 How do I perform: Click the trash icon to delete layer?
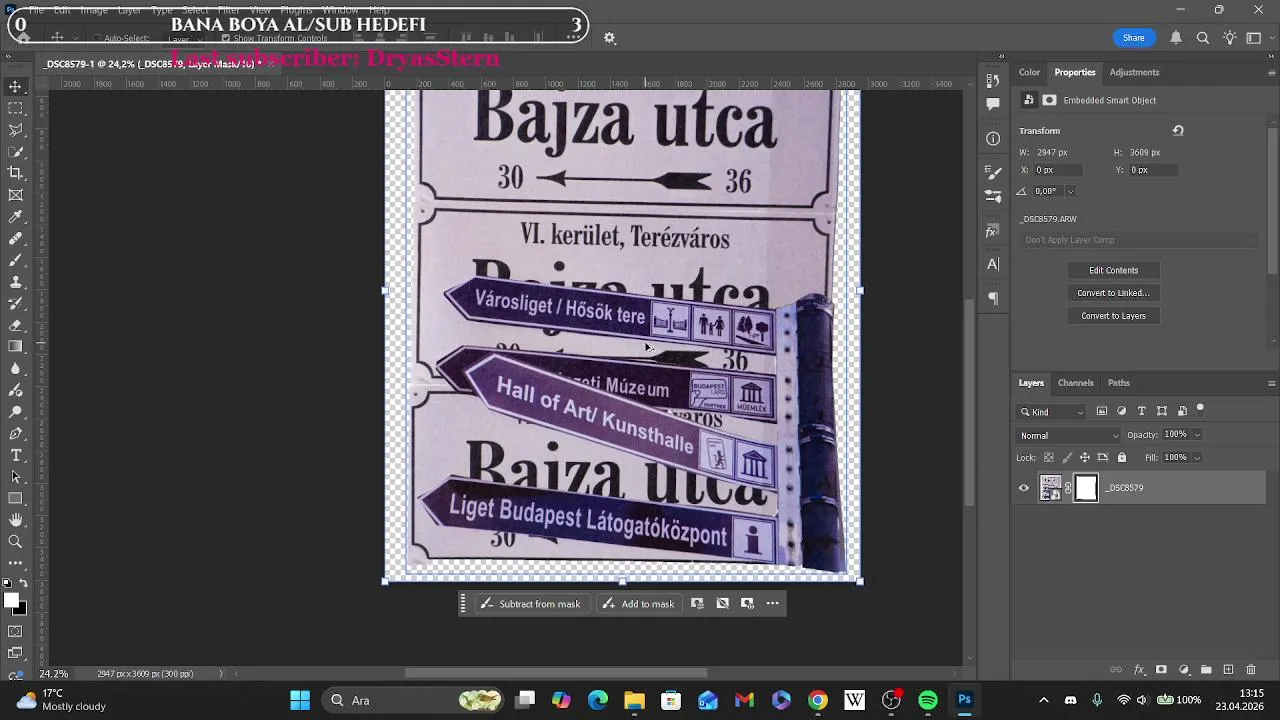(1253, 670)
